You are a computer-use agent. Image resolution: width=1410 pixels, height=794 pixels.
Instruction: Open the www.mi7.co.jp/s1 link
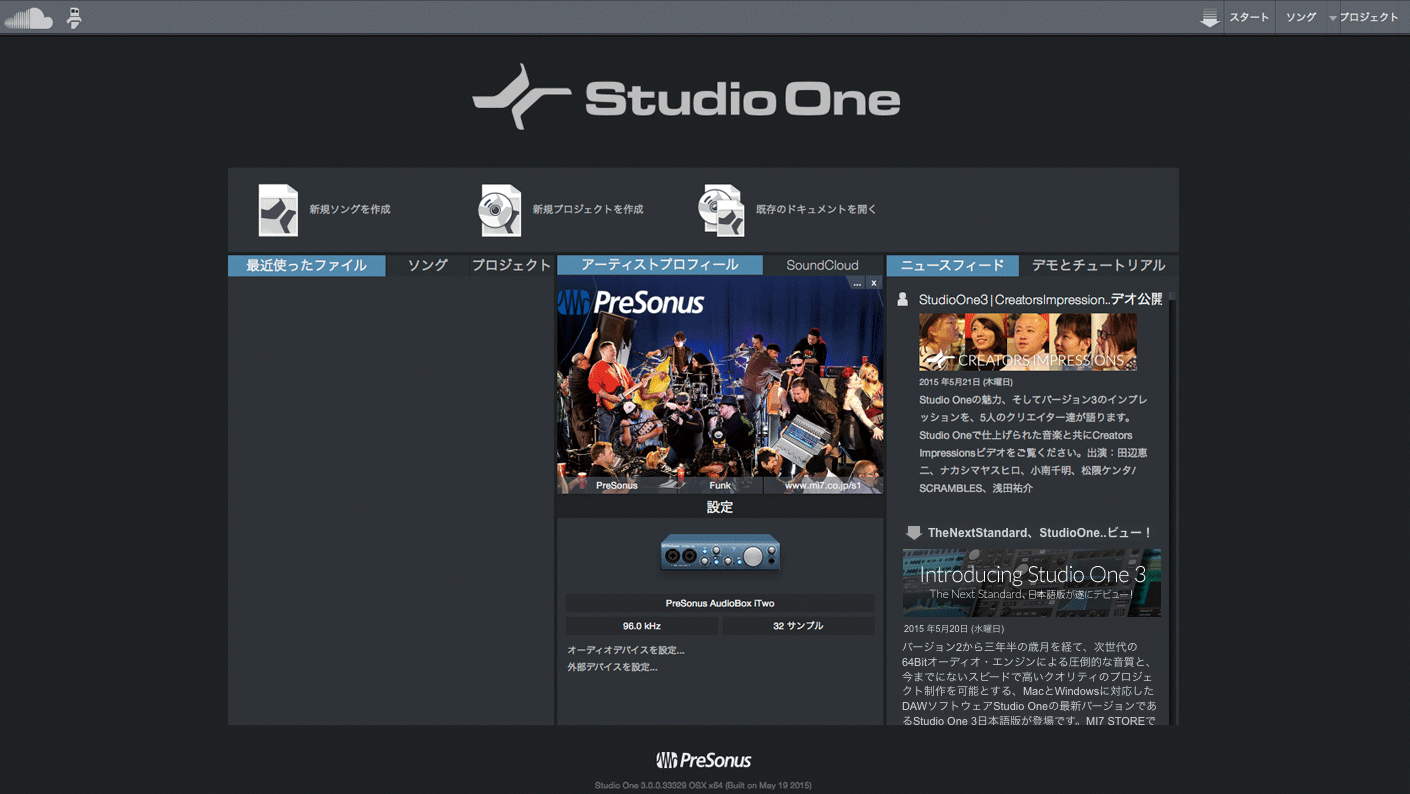pos(823,485)
